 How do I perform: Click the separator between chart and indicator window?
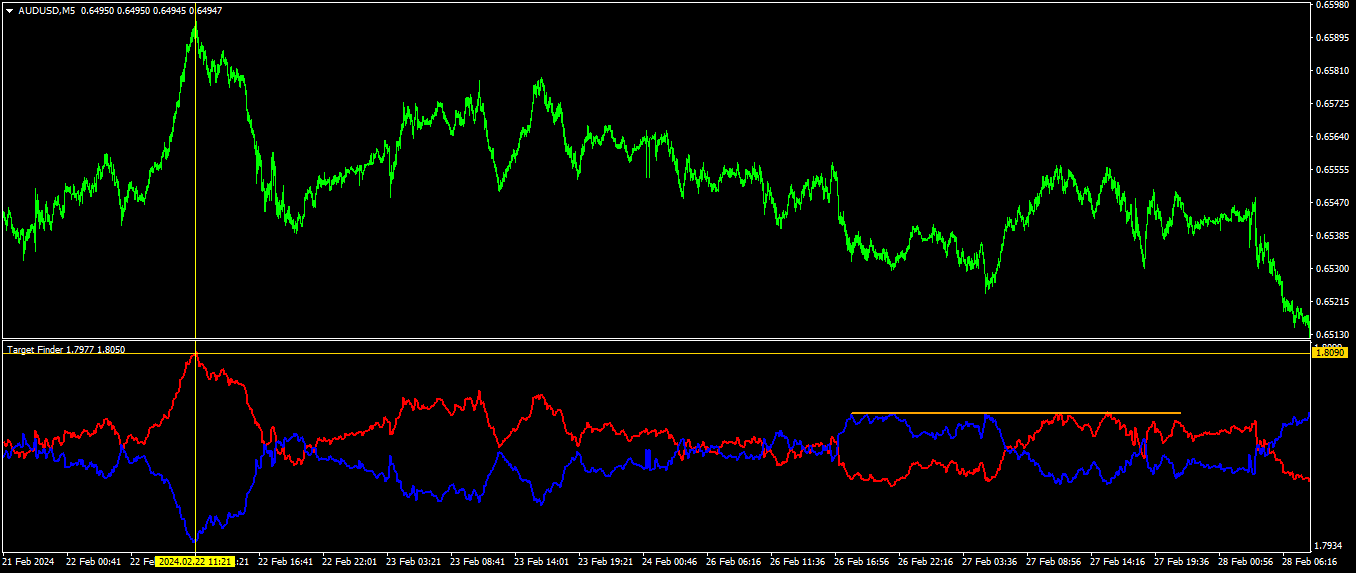click(655, 340)
